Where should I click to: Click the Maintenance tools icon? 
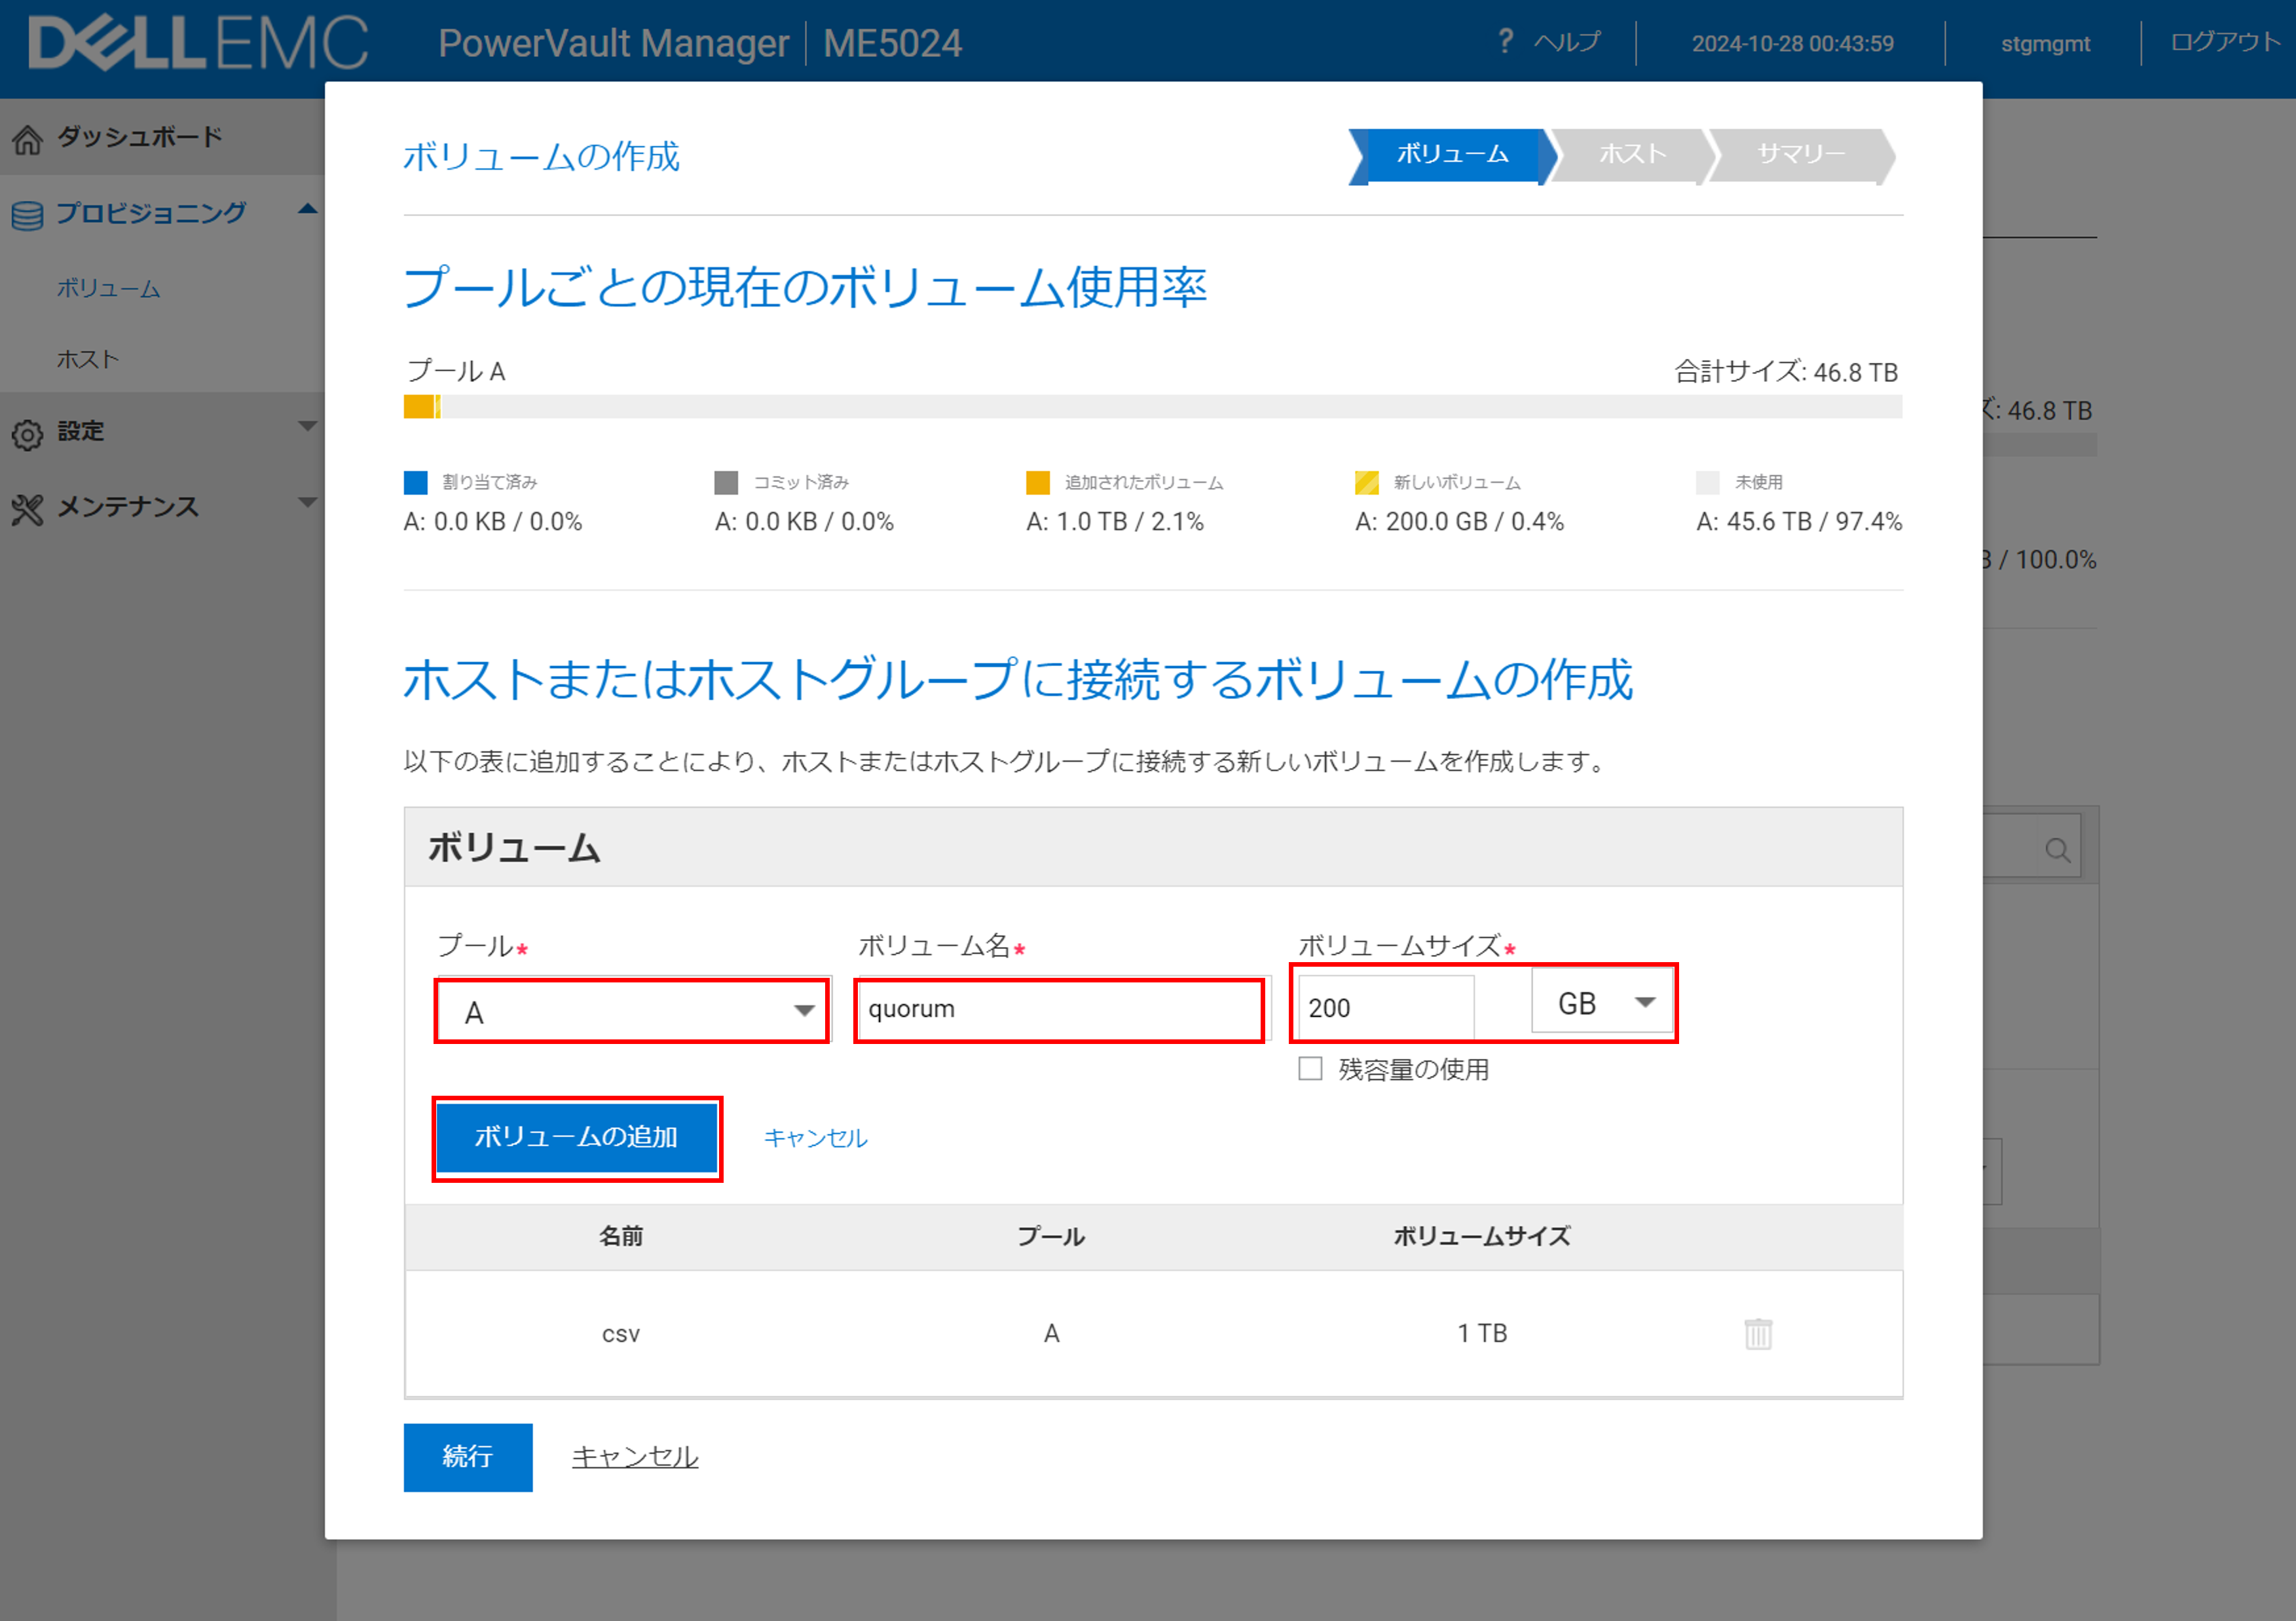[x=27, y=509]
